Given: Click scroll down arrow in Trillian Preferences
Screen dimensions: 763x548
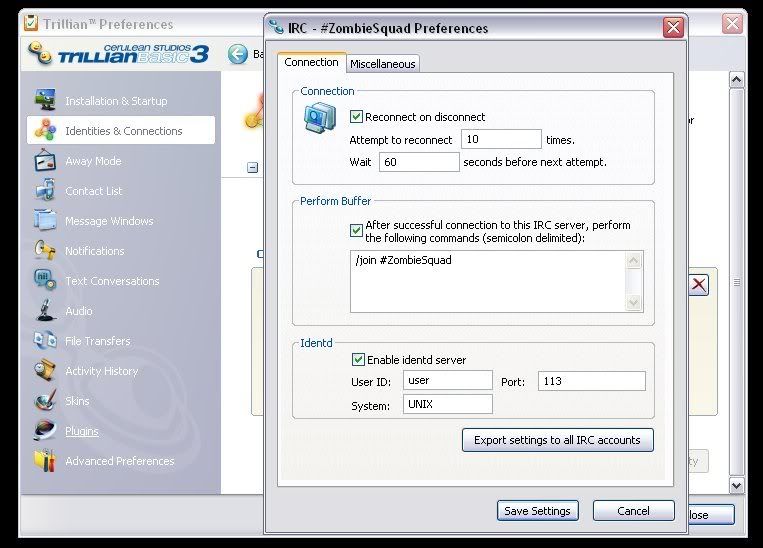Looking at the screenshot, I should coord(736,485).
